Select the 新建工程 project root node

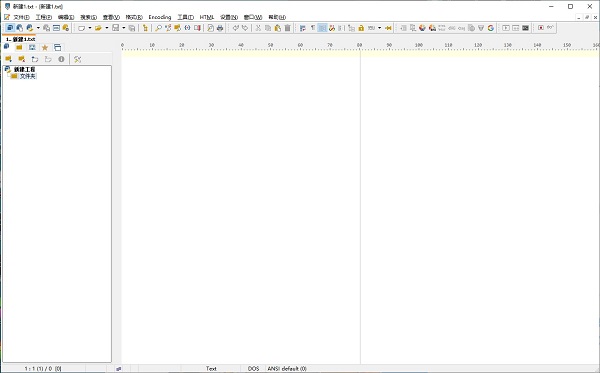(x=24, y=69)
